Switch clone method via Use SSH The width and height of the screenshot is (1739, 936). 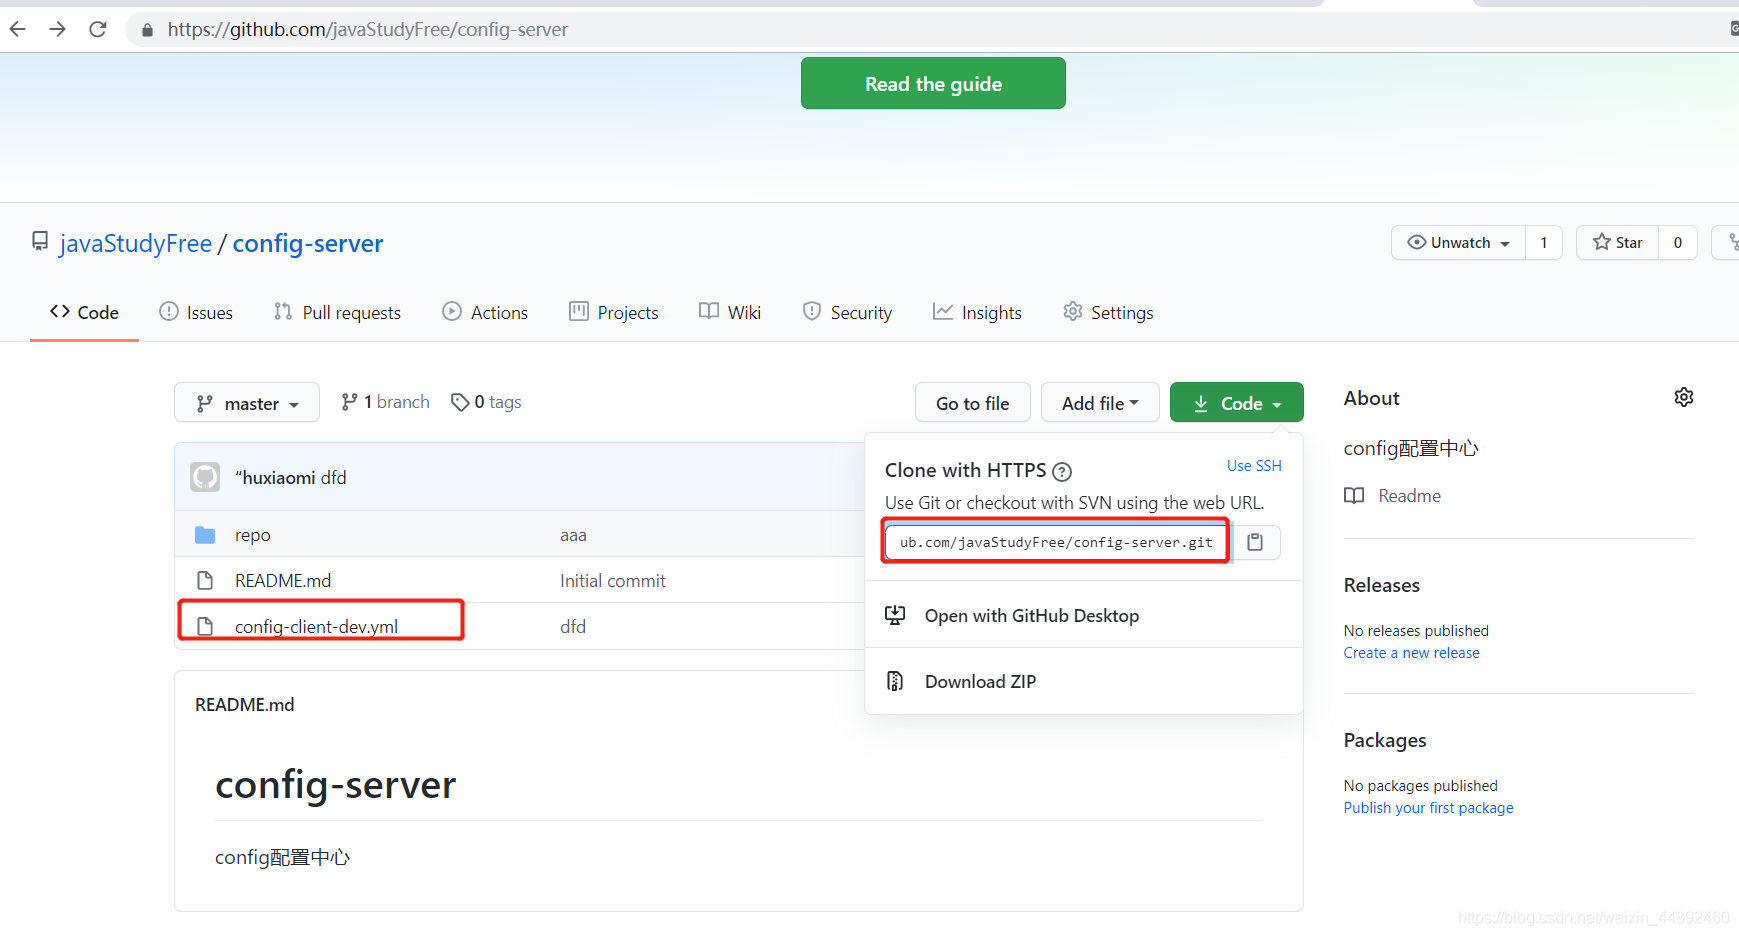(1254, 466)
